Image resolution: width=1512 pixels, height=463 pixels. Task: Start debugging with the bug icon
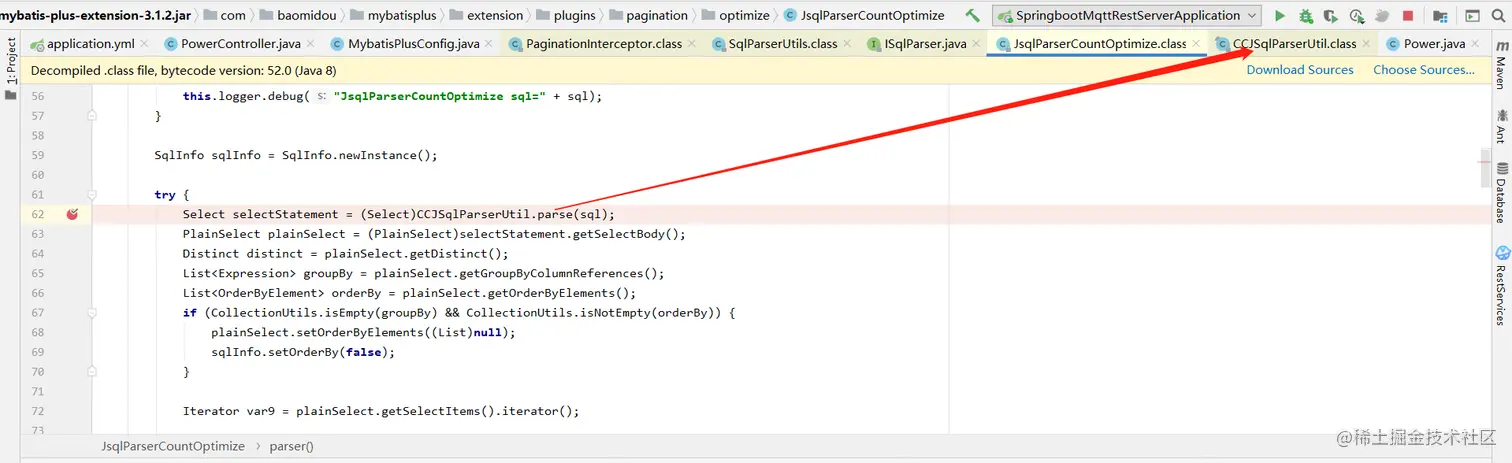[x=1306, y=16]
